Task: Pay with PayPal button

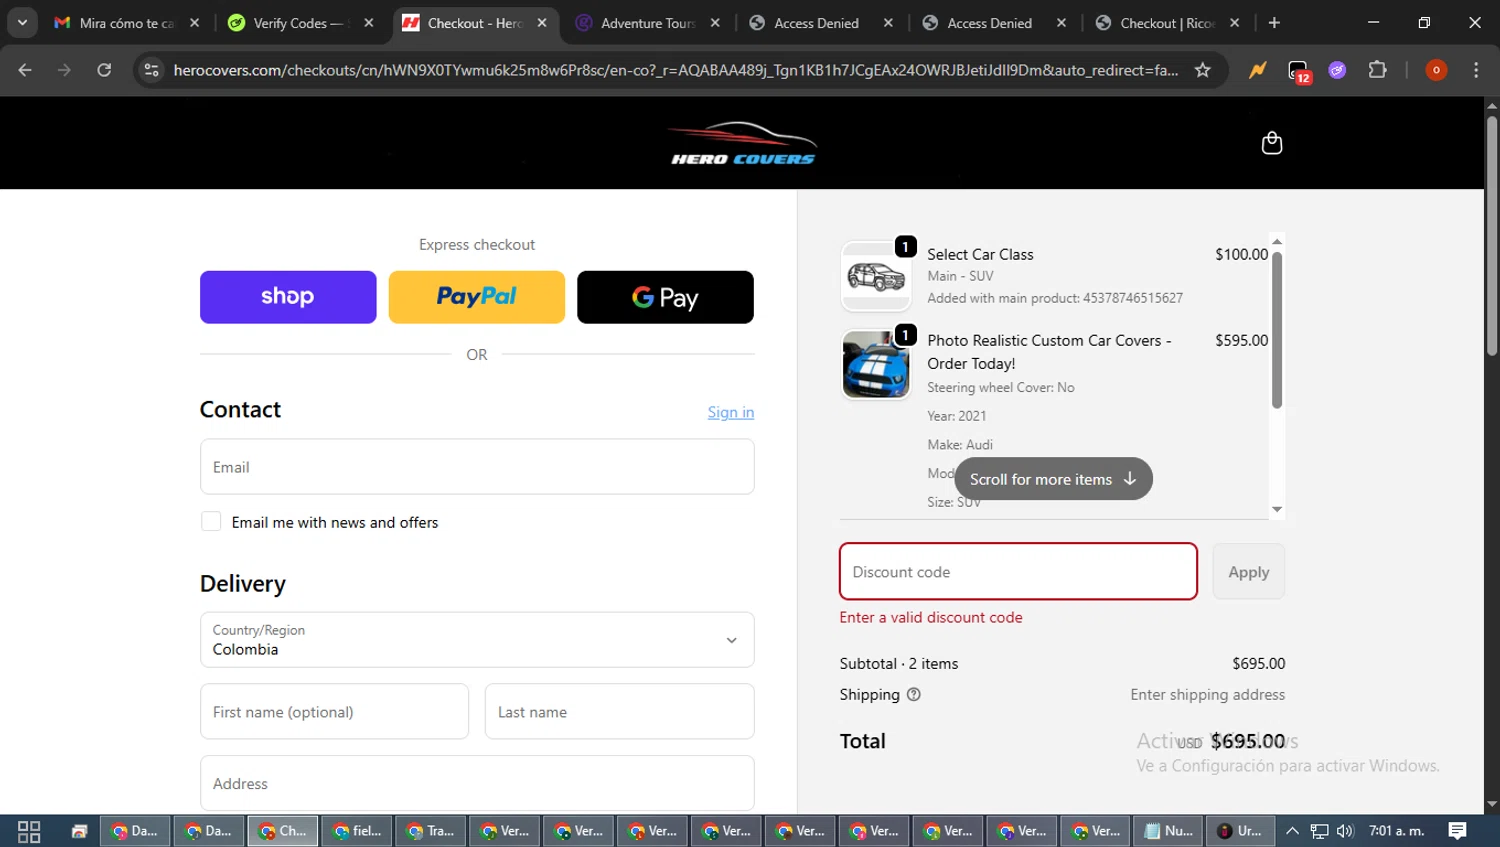Action: (476, 297)
